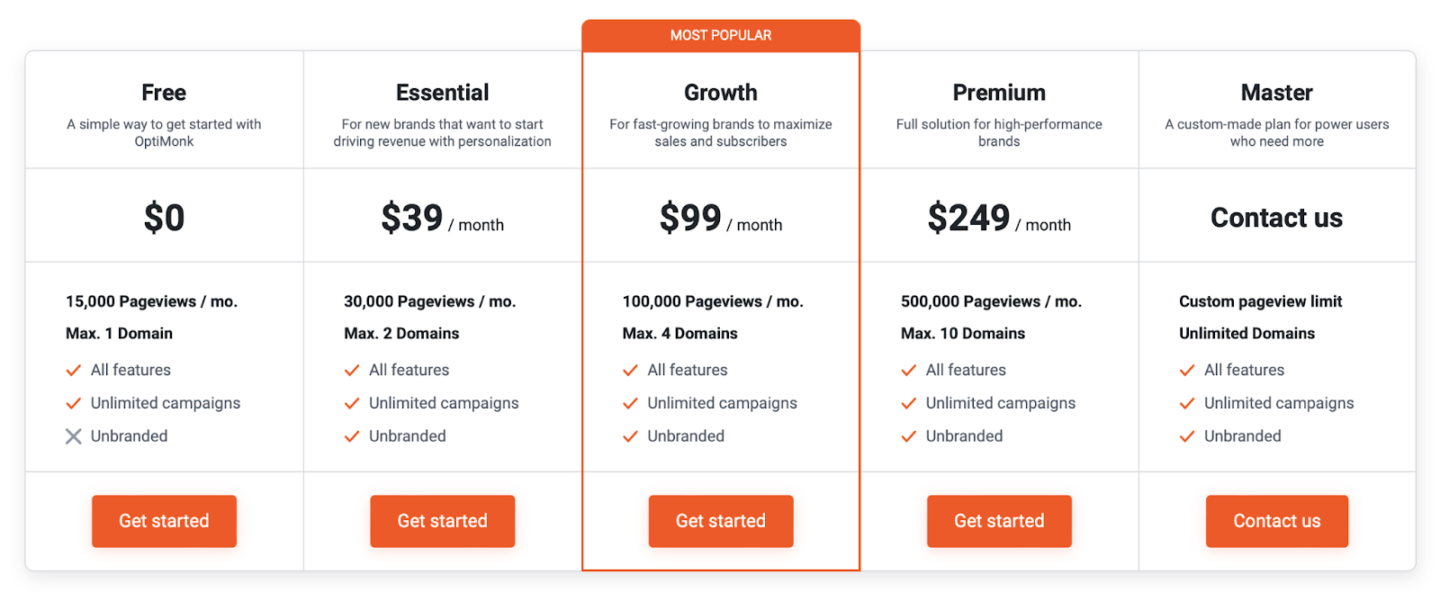
Task: Click Contact us under the Master plan
Action: tap(1277, 521)
